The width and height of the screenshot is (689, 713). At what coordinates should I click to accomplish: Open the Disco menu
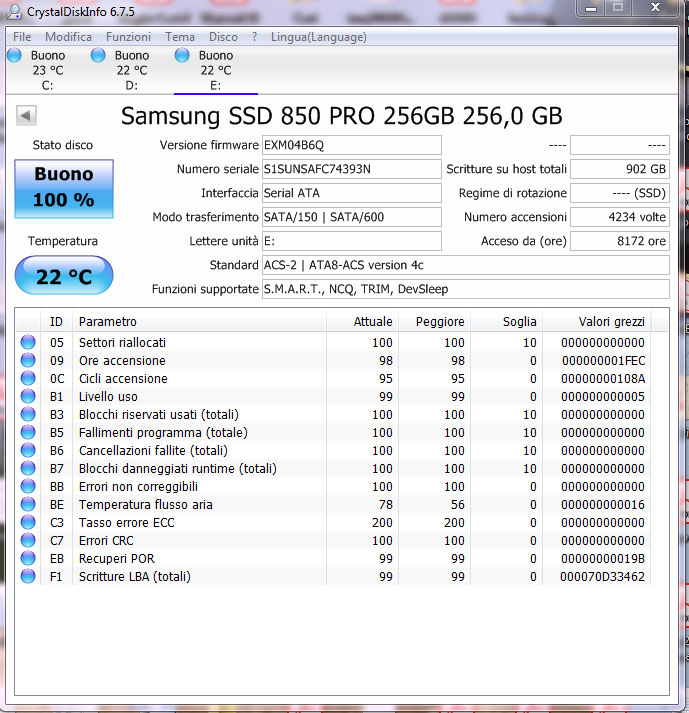[x=223, y=37]
